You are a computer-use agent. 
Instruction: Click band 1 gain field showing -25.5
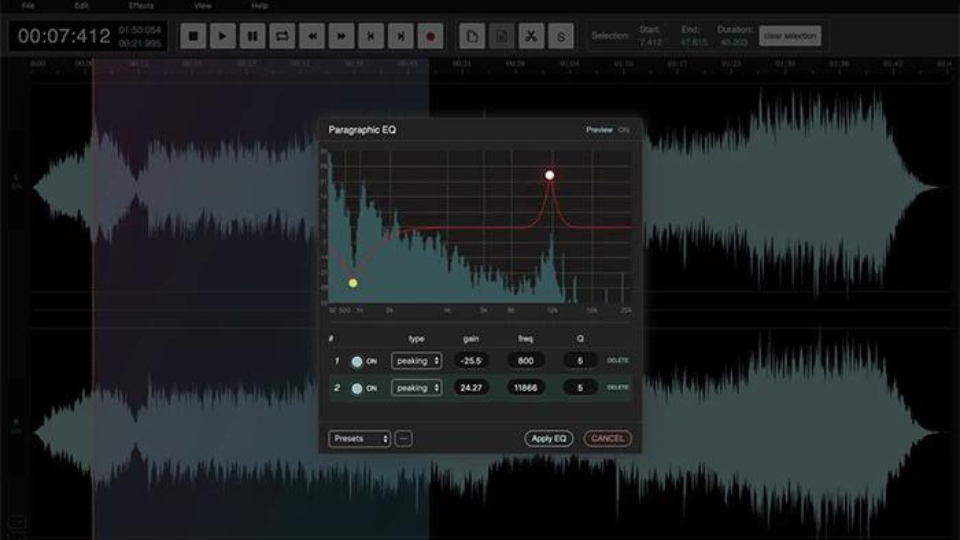(x=471, y=361)
